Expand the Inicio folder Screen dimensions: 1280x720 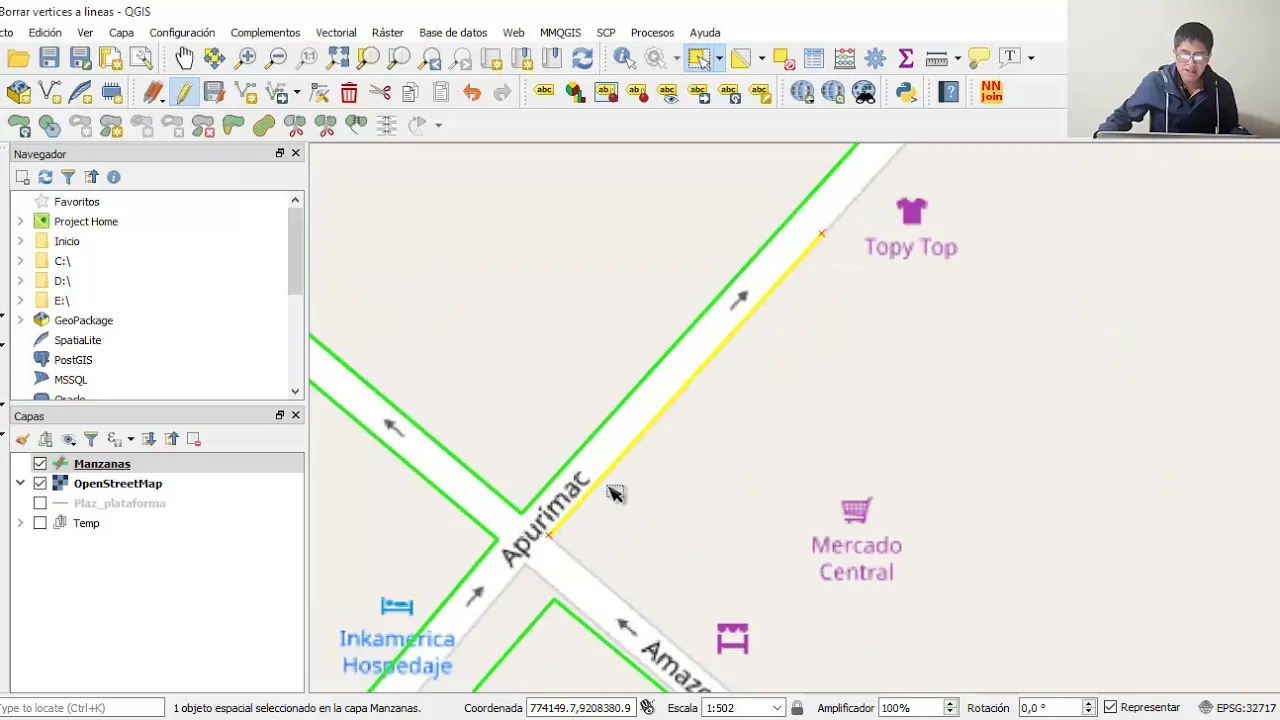tap(20, 241)
